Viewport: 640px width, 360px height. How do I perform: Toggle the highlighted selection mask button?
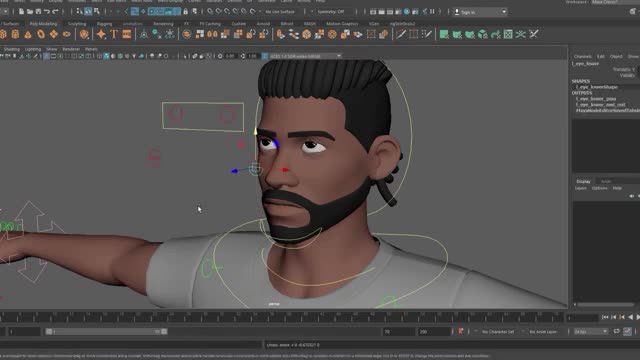click(134, 12)
